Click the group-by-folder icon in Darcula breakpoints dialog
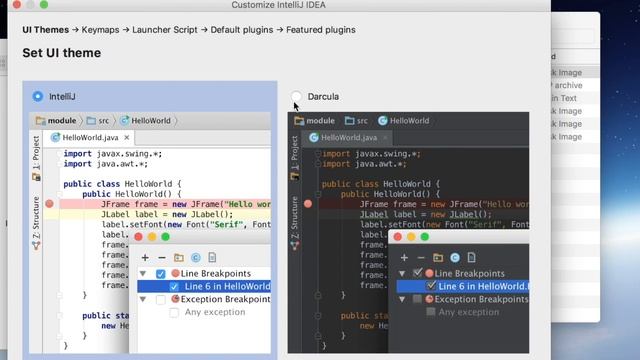 pos(438,258)
